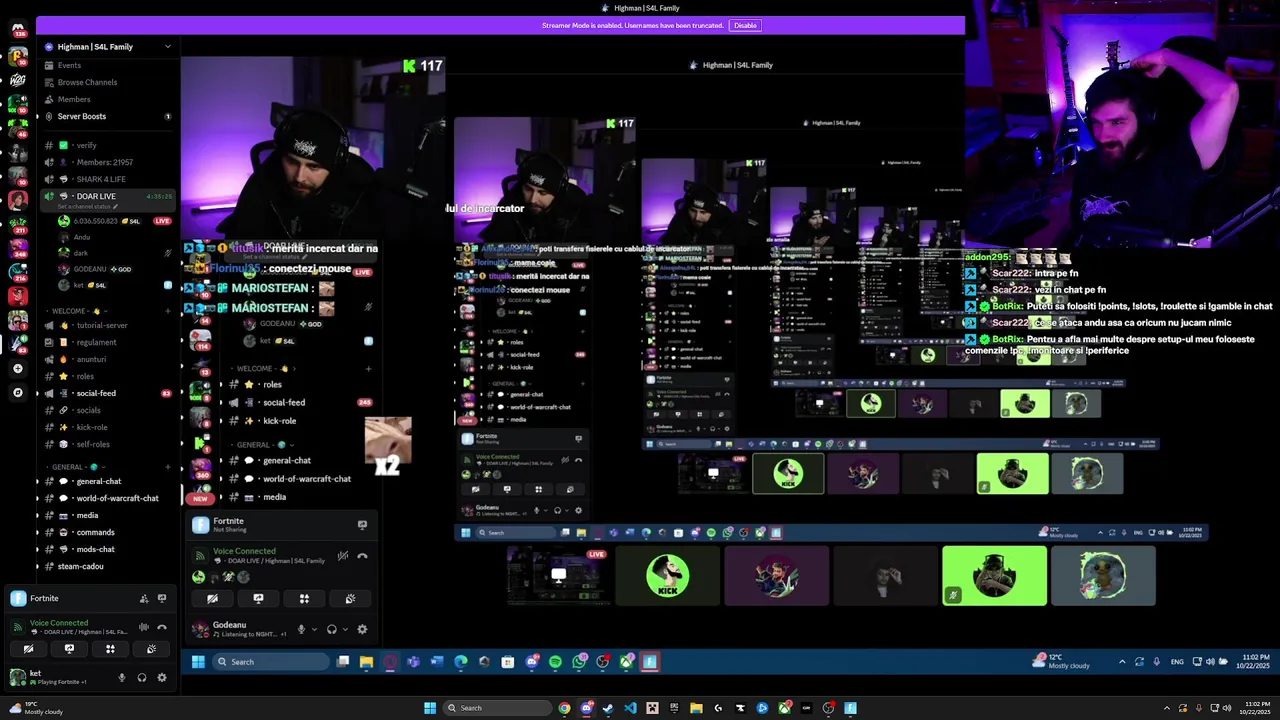Expand threads arrow beside media channel
1280x720 pixels.
(x=38, y=515)
